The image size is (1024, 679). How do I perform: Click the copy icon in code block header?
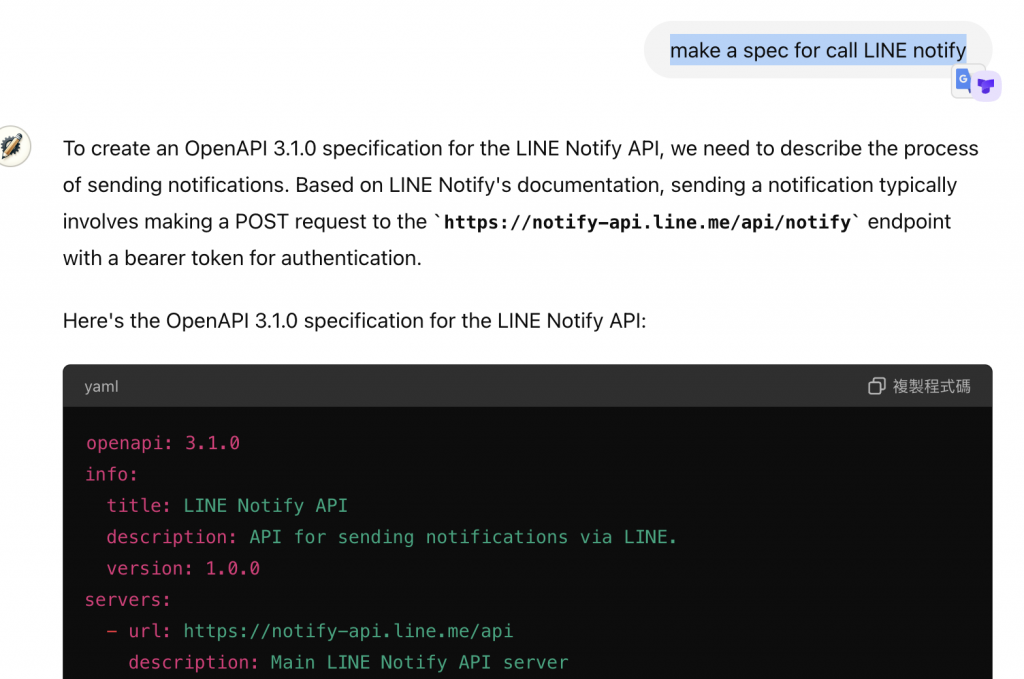click(876, 386)
